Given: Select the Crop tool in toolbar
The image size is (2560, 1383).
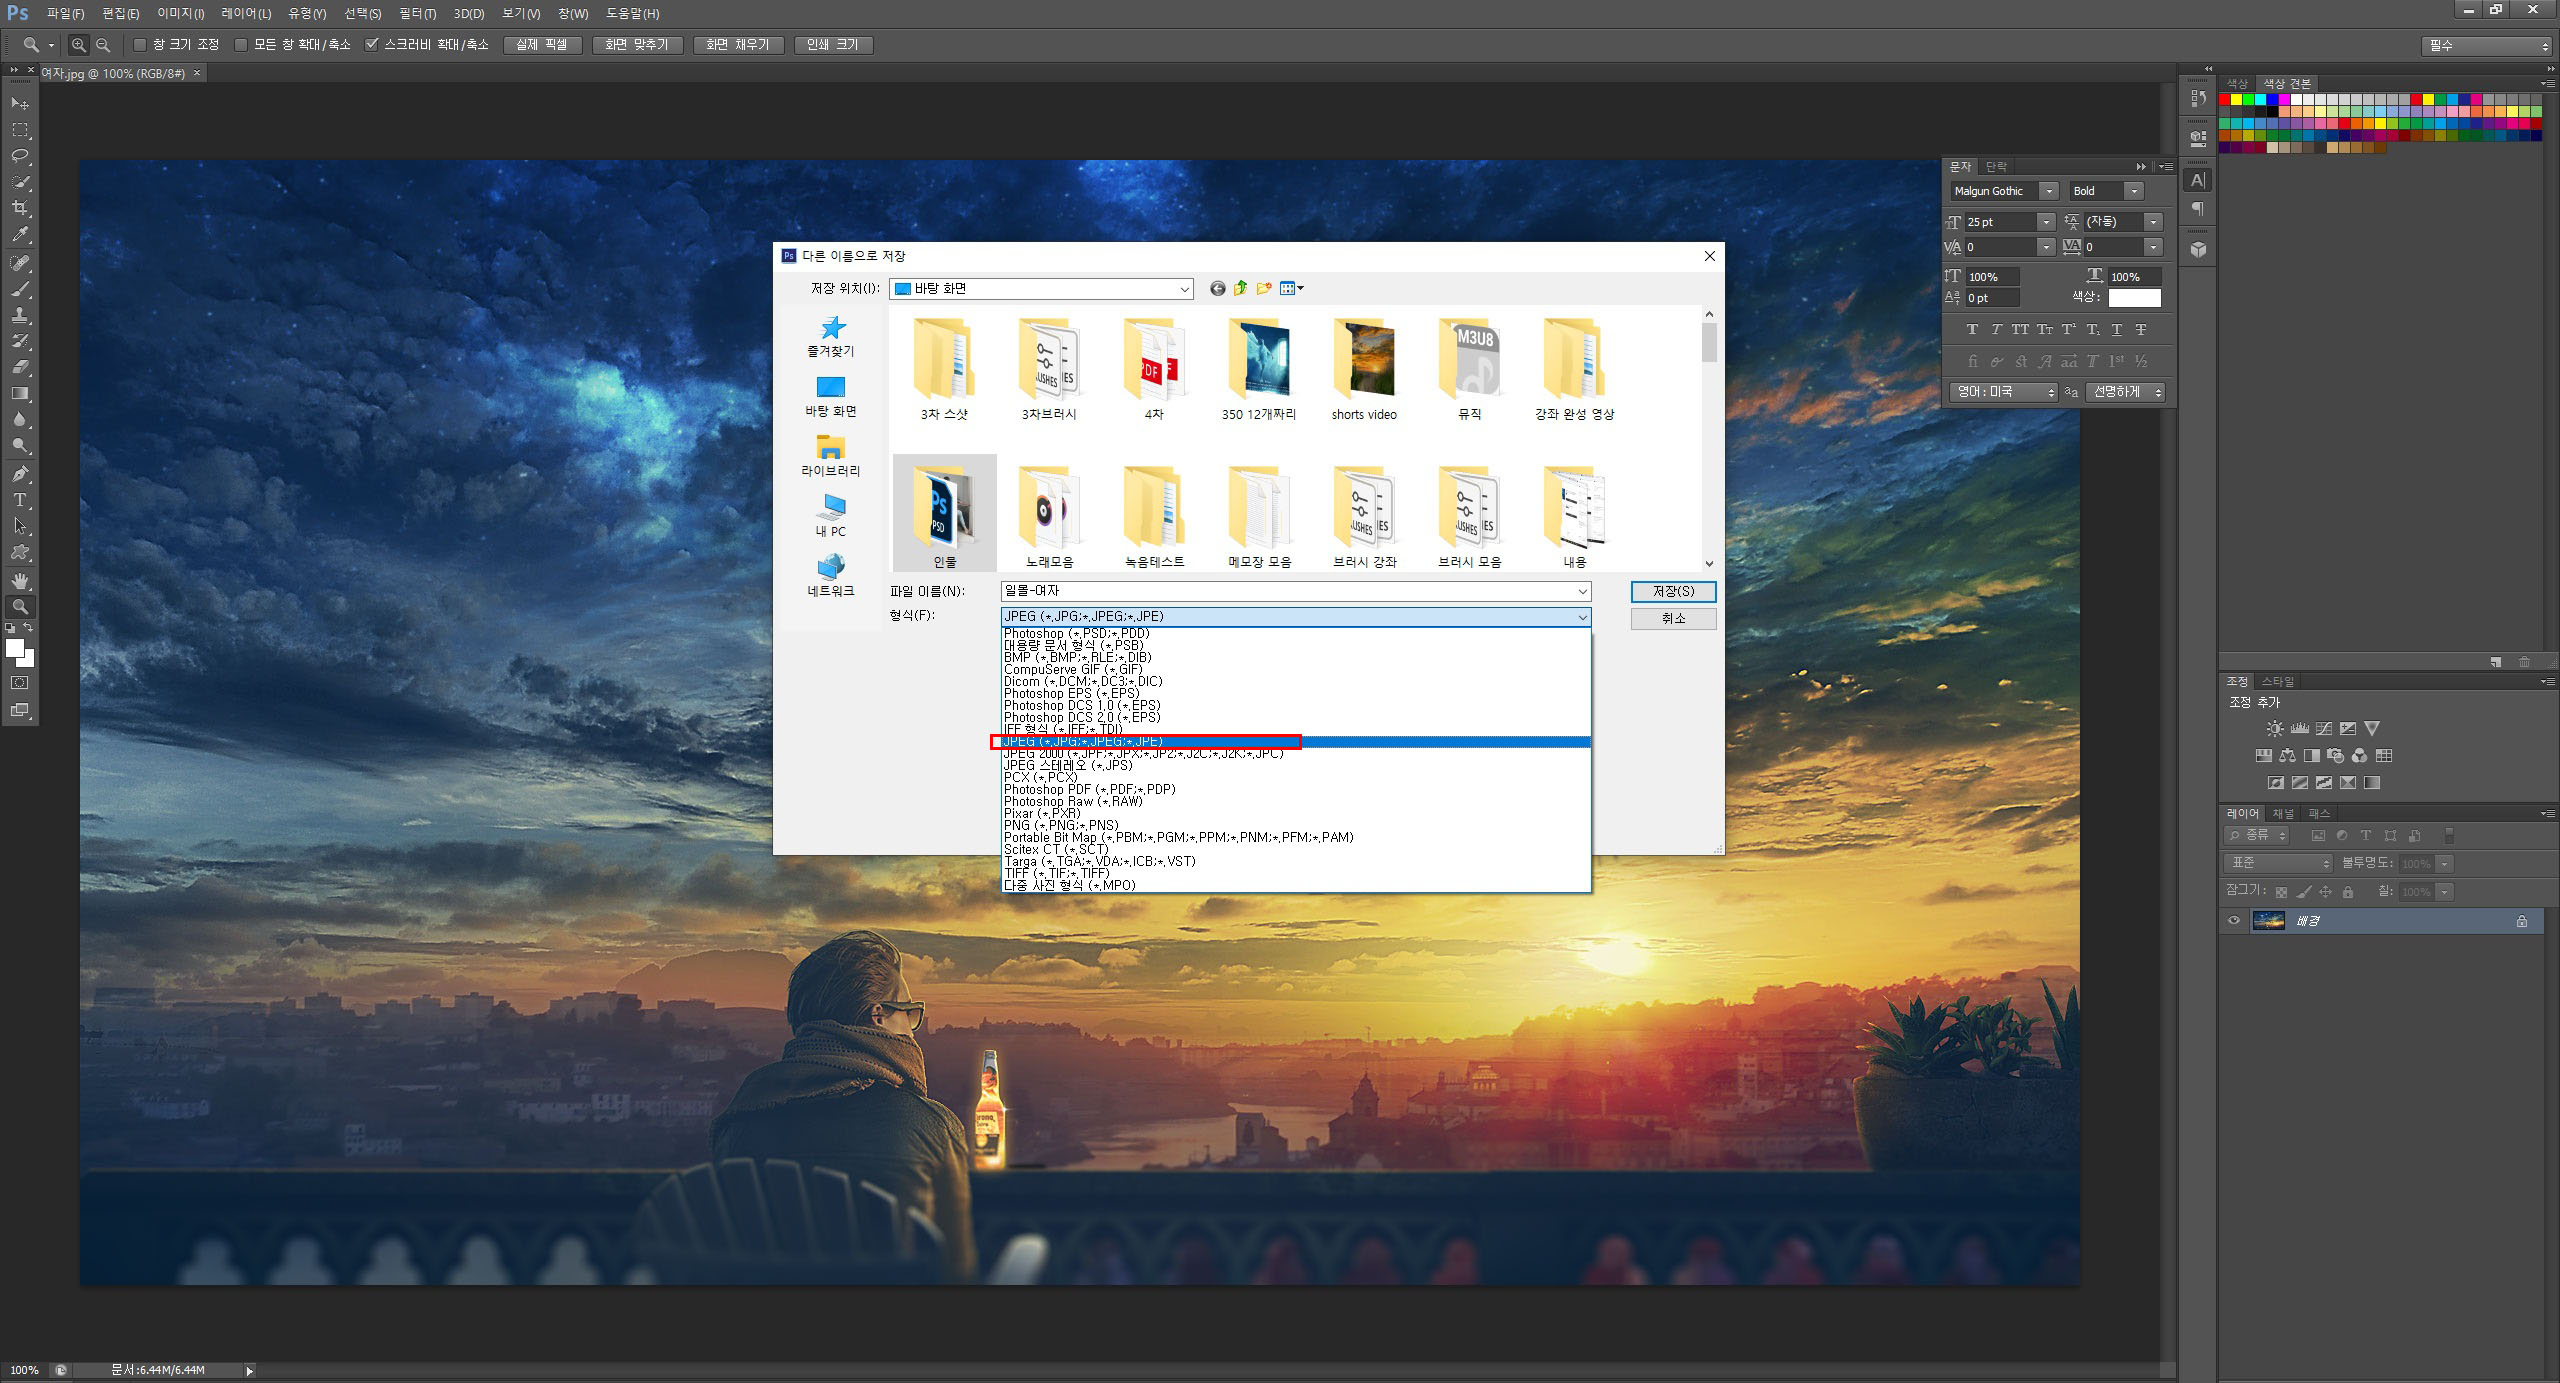Looking at the screenshot, I should coord(20,208).
